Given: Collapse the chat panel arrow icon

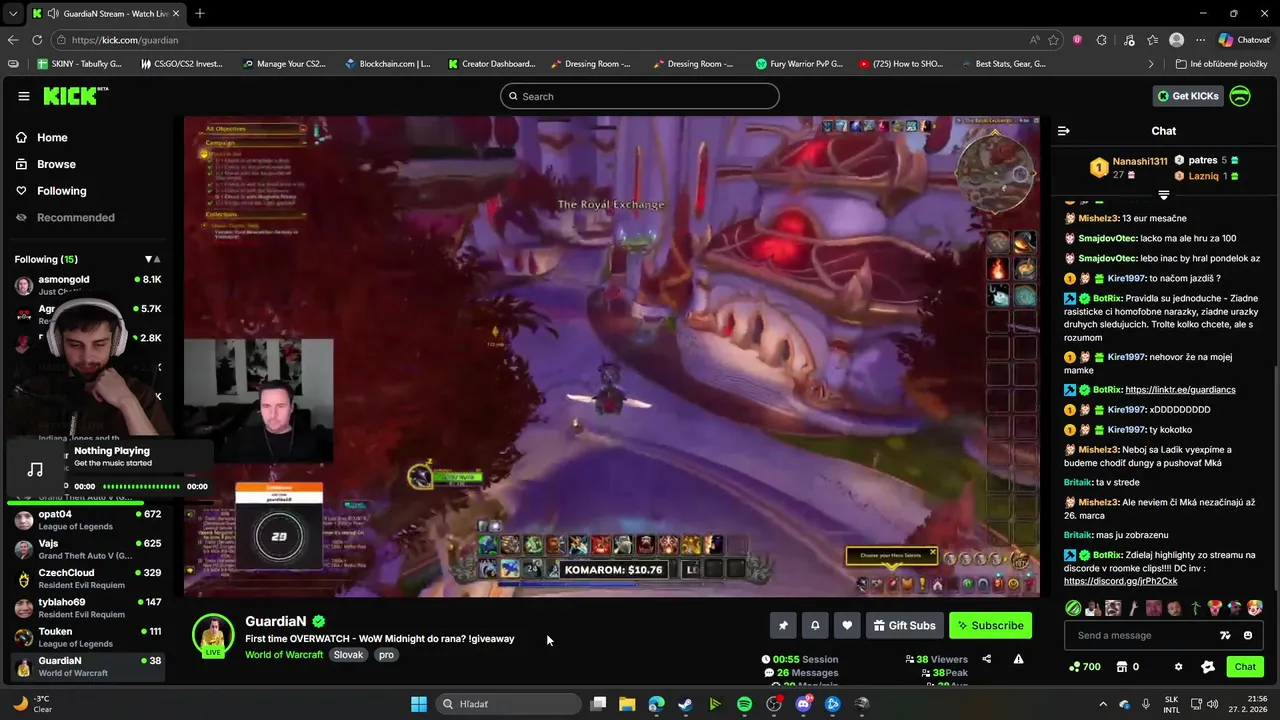Looking at the screenshot, I should [x=1064, y=131].
